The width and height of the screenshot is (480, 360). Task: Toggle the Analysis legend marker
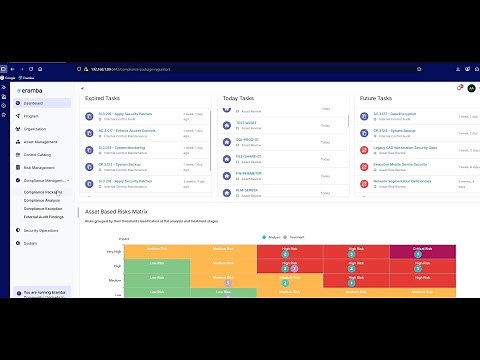264,237
